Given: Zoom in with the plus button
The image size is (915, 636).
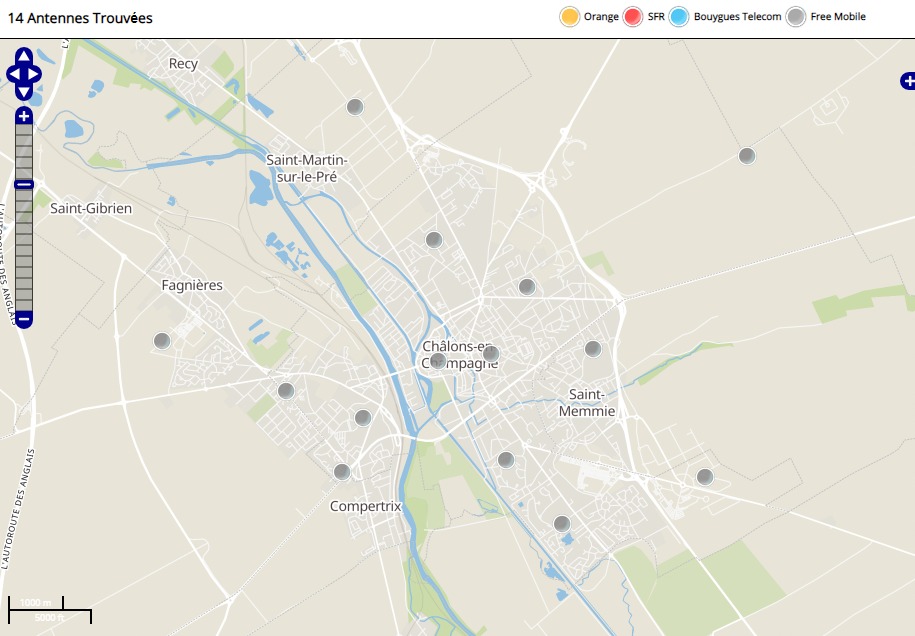Looking at the screenshot, I should pos(24,116).
